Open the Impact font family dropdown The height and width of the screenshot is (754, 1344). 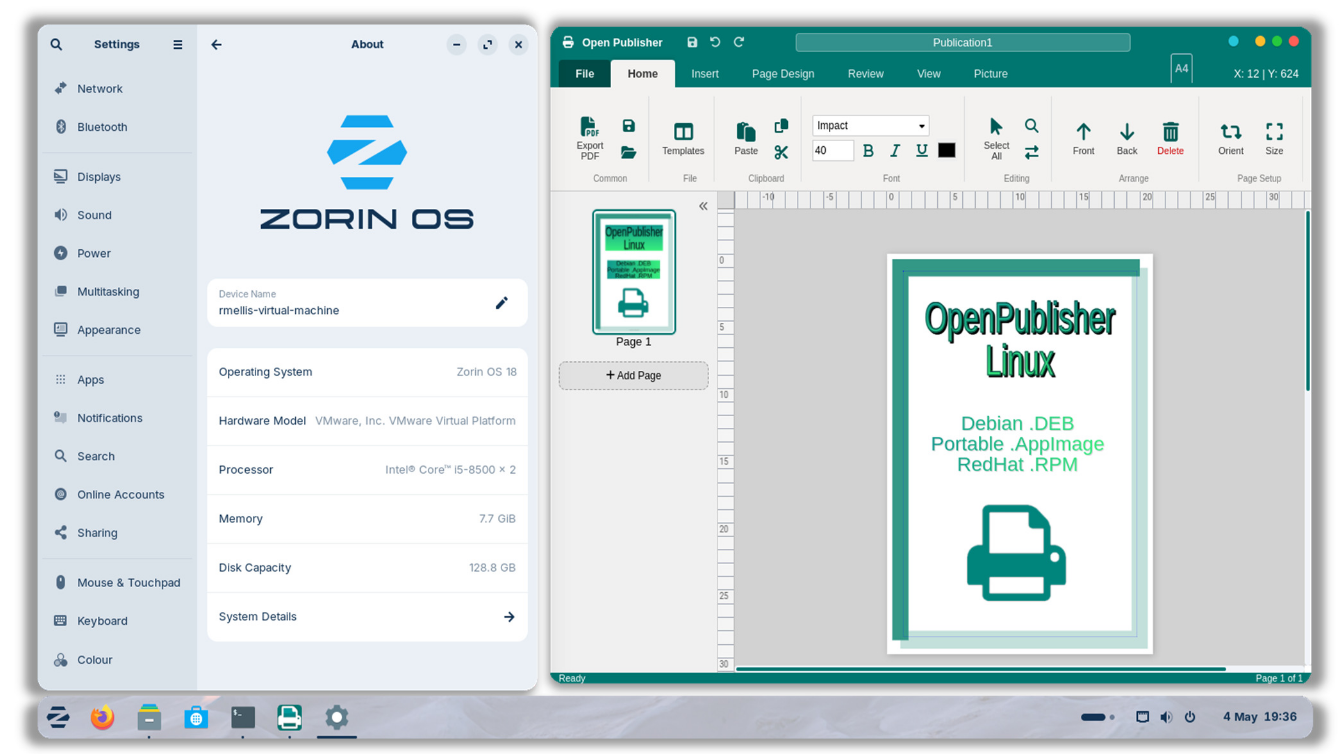871,126
